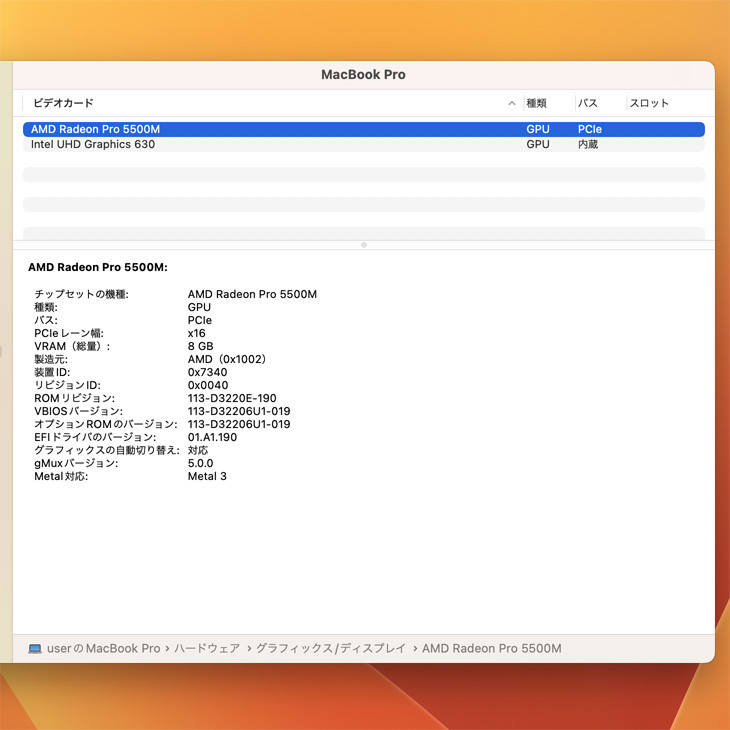
Task: Click the チップセットの機種 label
Action: [81, 294]
